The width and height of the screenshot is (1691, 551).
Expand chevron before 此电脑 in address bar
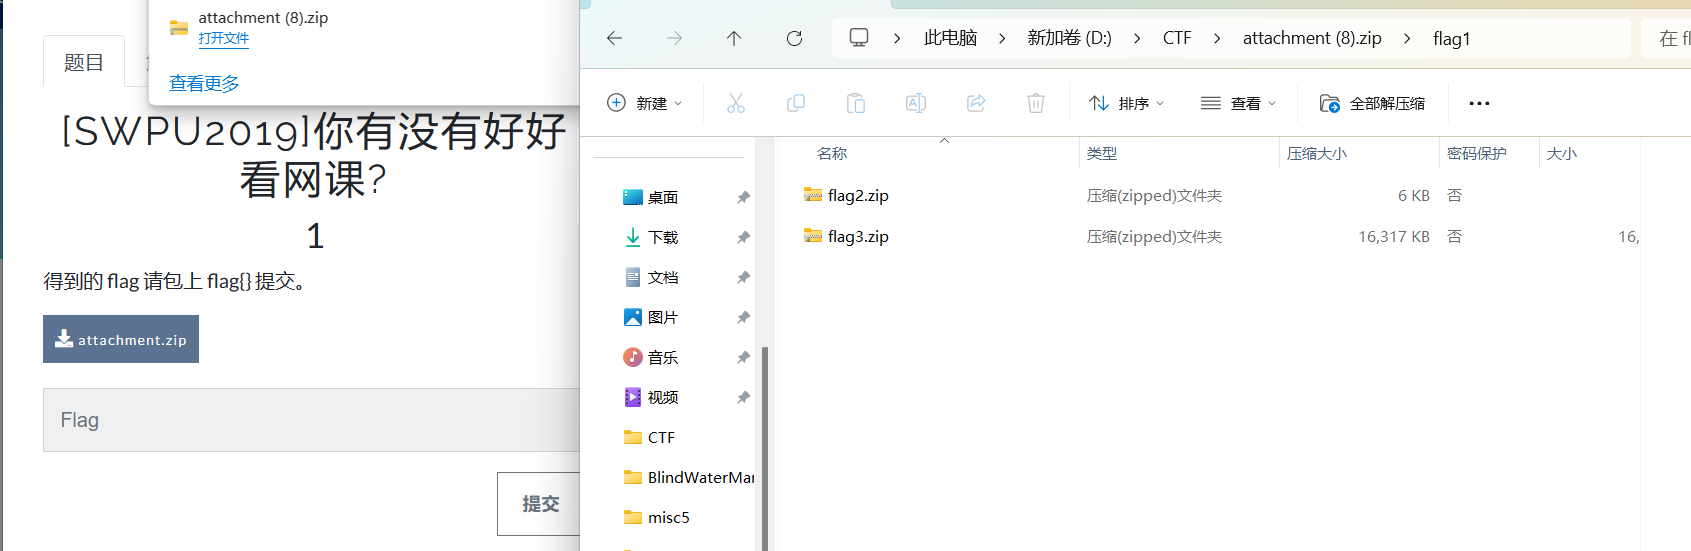(x=897, y=38)
